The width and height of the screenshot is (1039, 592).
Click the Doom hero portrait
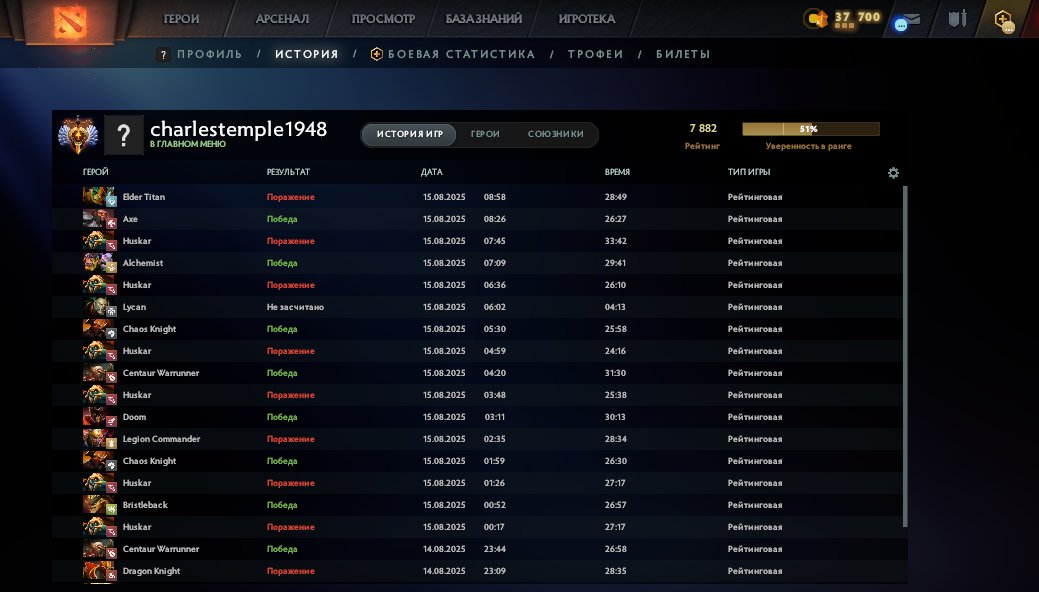[x=99, y=417]
